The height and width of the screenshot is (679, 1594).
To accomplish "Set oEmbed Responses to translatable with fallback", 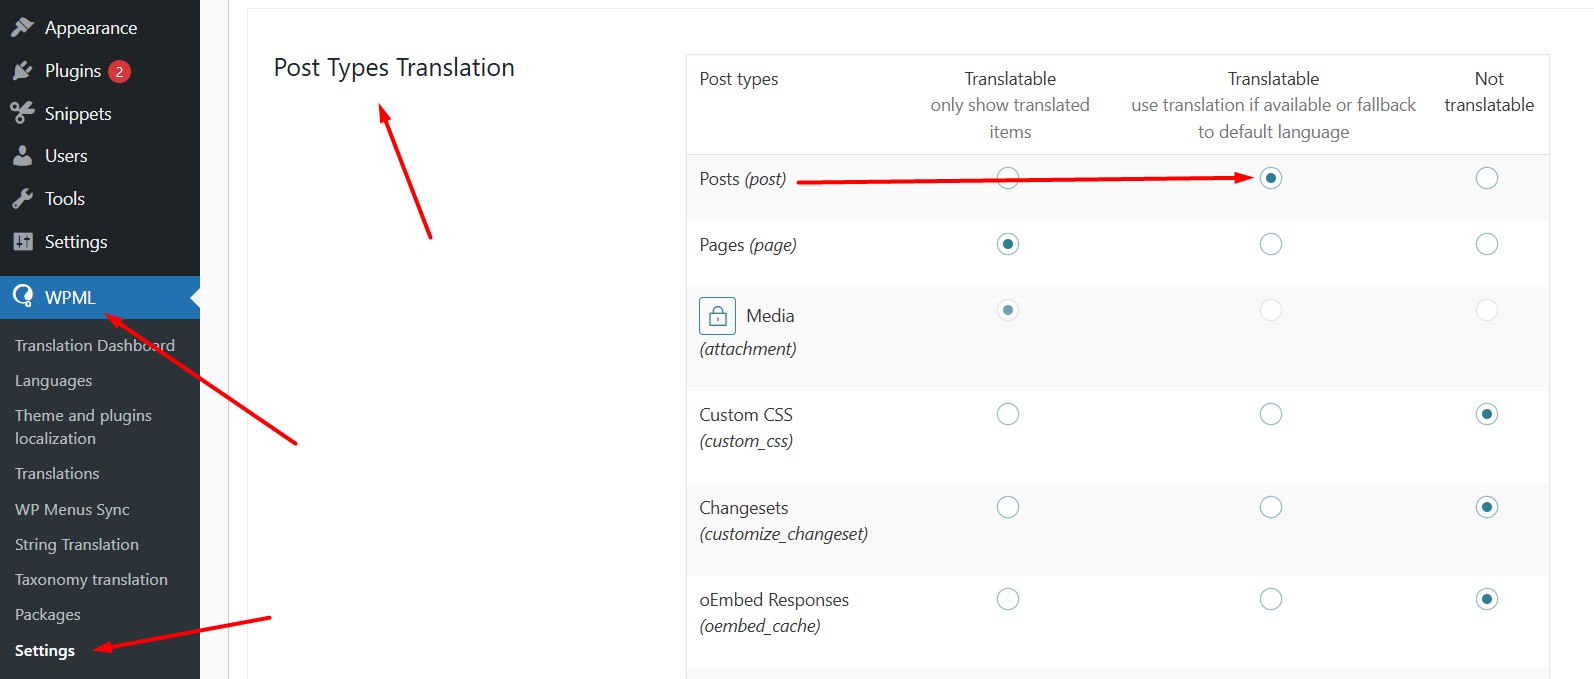I will click(x=1271, y=599).
